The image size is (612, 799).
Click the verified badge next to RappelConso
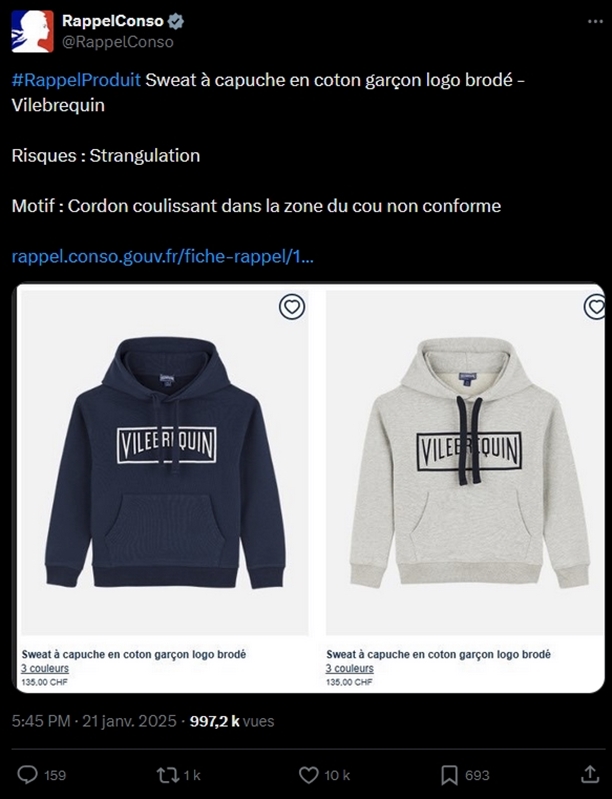pos(176,21)
